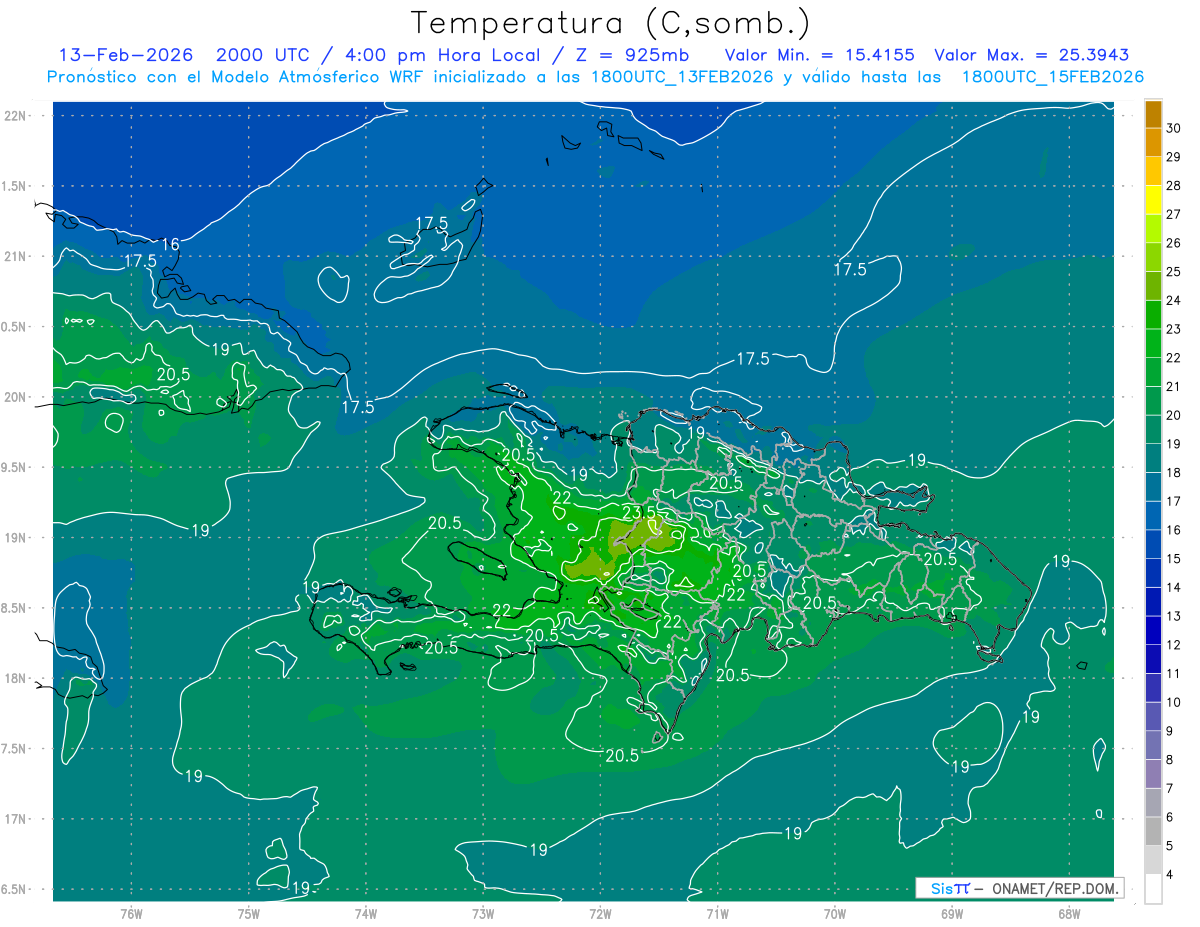This screenshot has width=1200, height=927.
Task: Pick the orange swatch between 29 and 30
Action: 1153,143
